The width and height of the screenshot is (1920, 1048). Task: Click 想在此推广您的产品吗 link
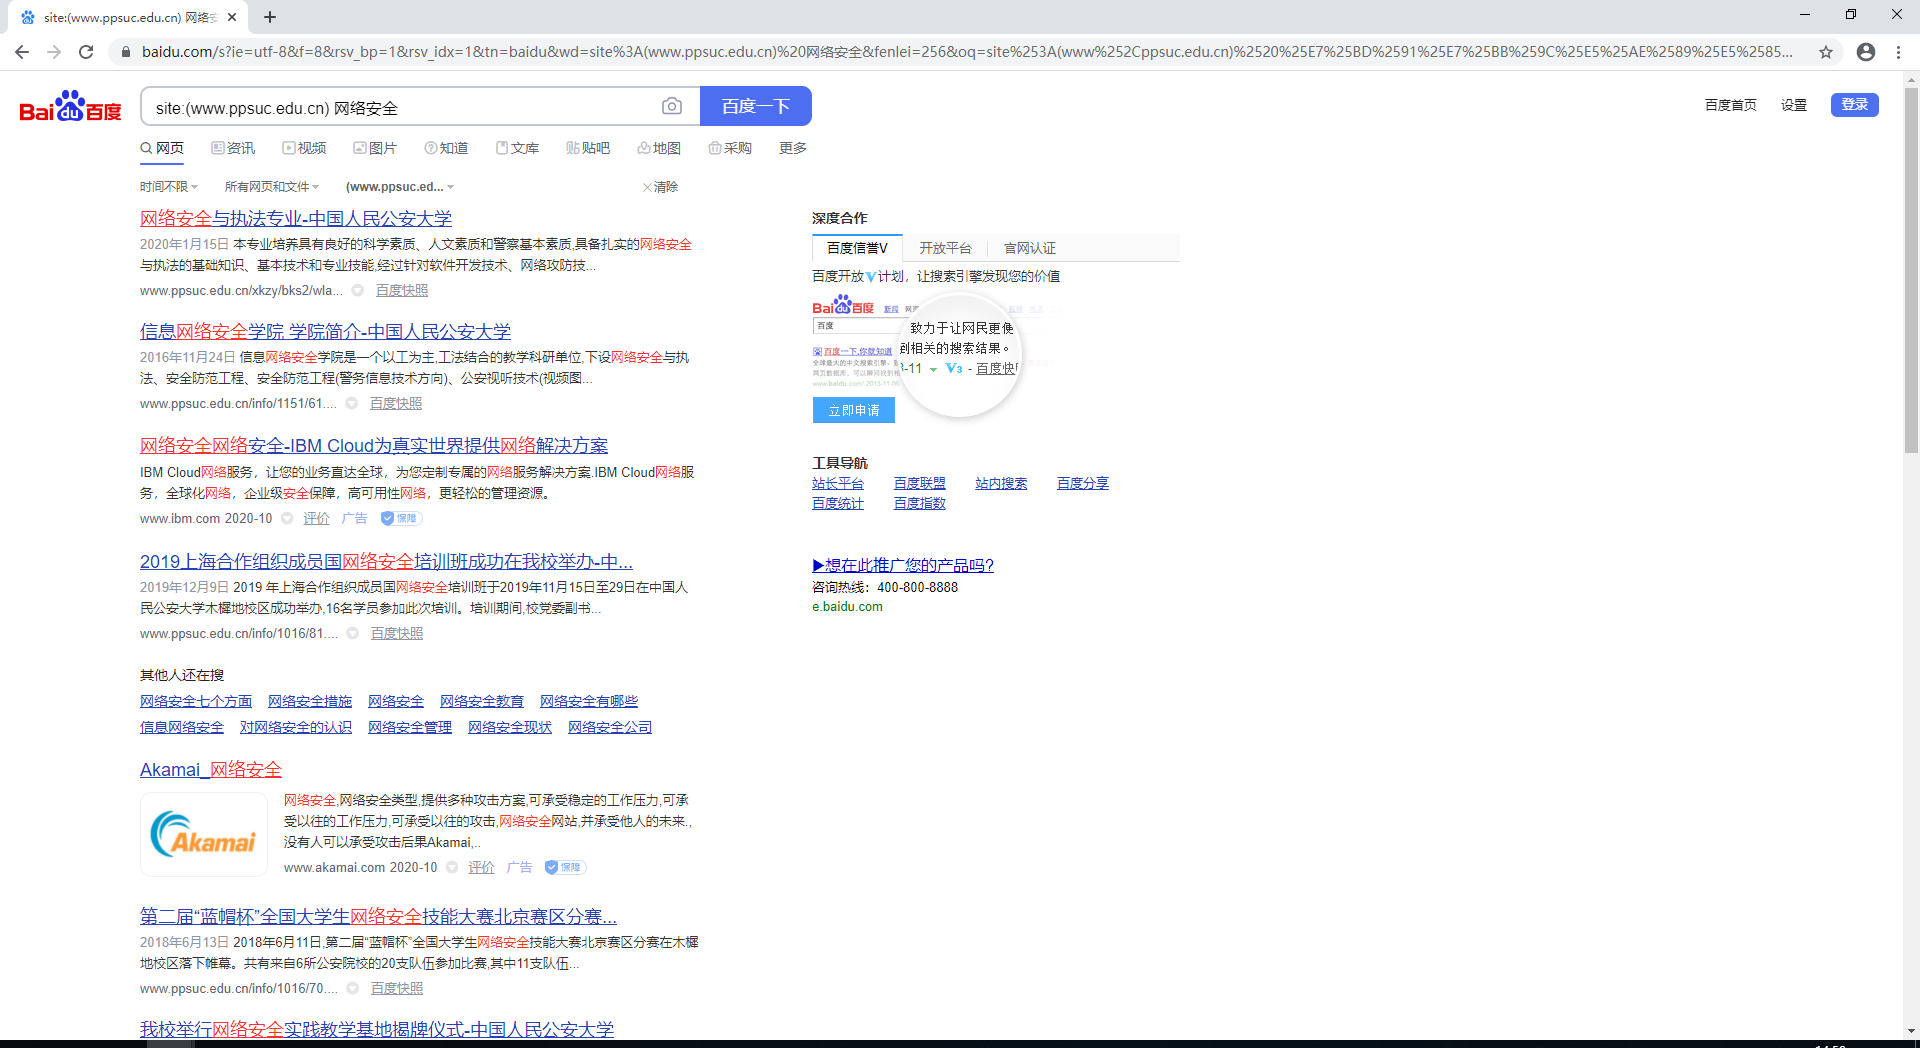[903, 566]
